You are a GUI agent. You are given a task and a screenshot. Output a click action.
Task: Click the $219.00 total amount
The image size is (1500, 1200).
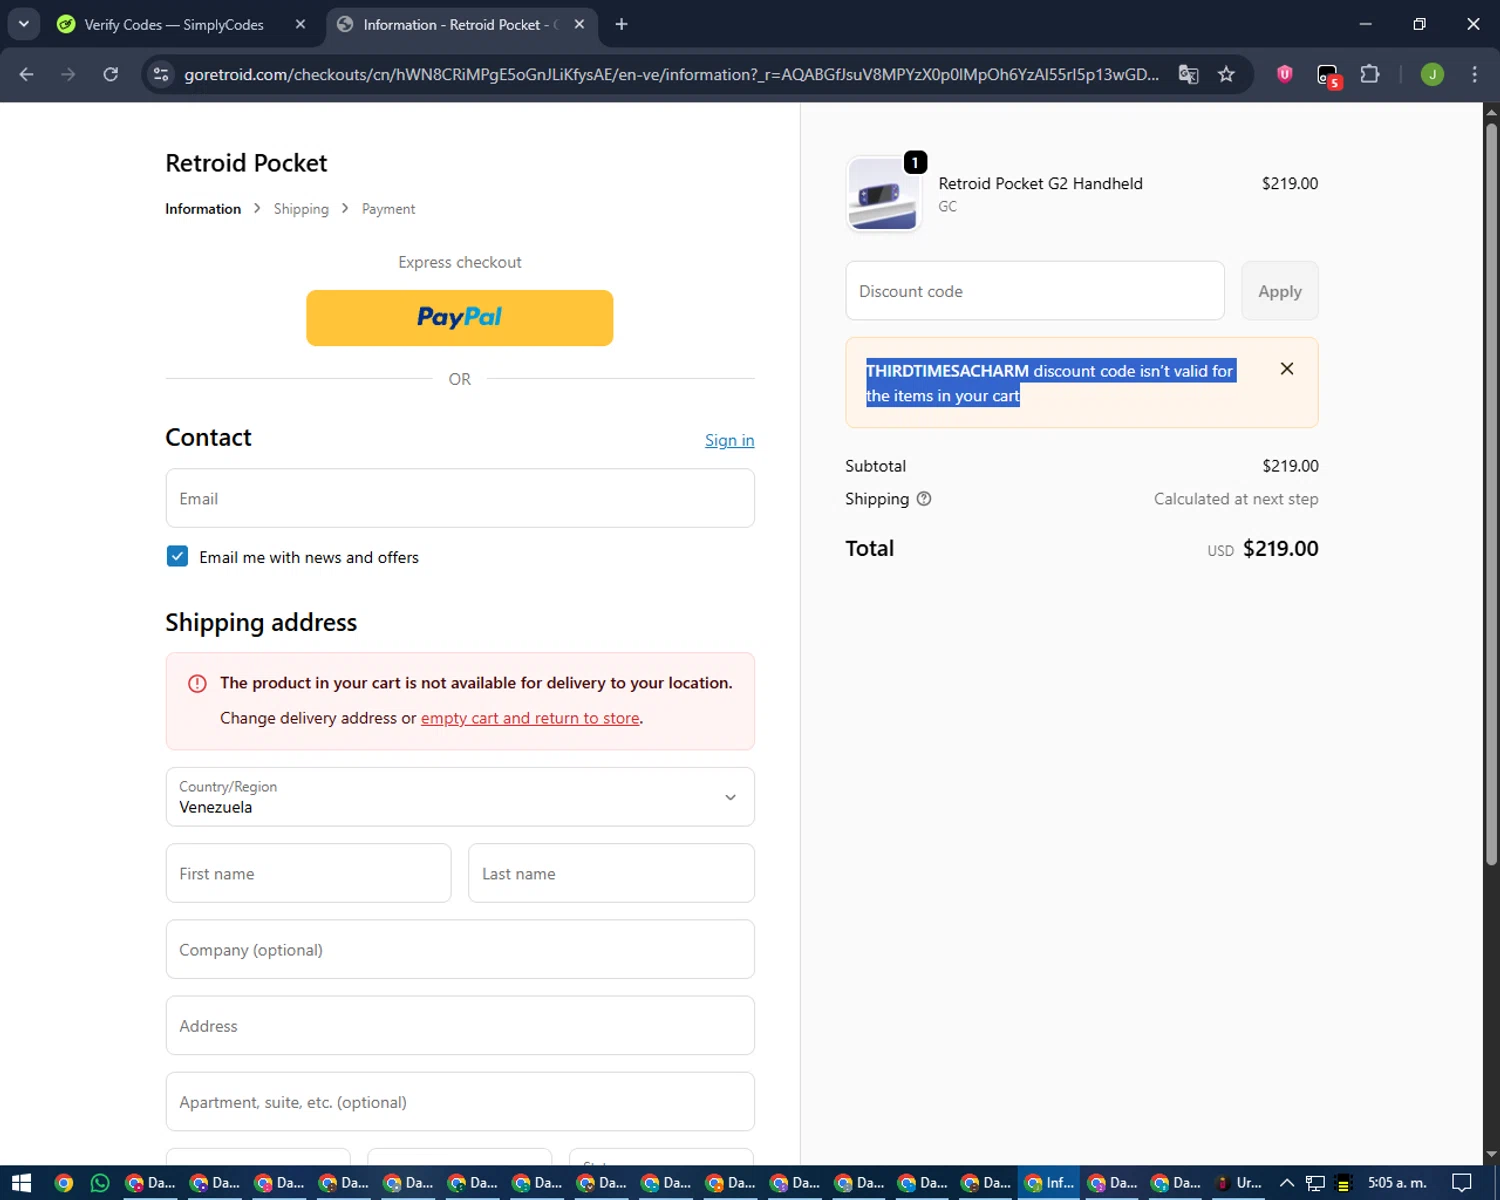coord(1280,548)
